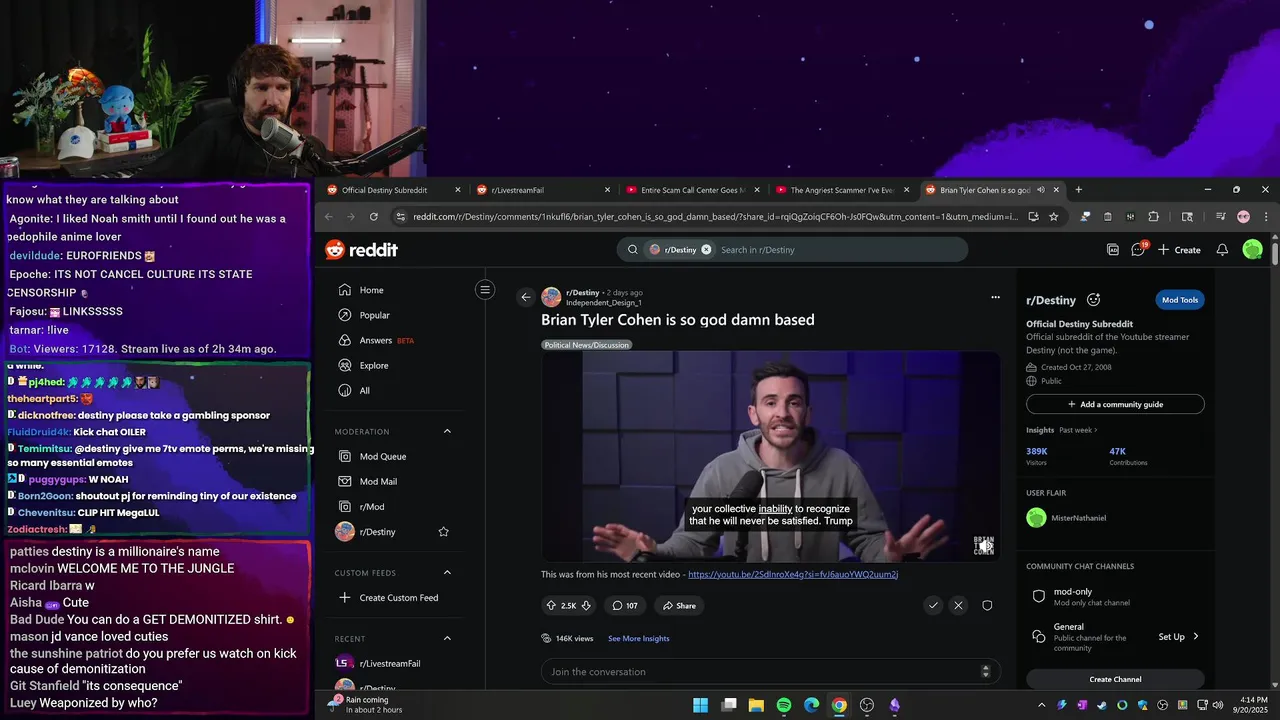Remove post with X mod button
The height and width of the screenshot is (720, 1280).
(x=958, y=605)
